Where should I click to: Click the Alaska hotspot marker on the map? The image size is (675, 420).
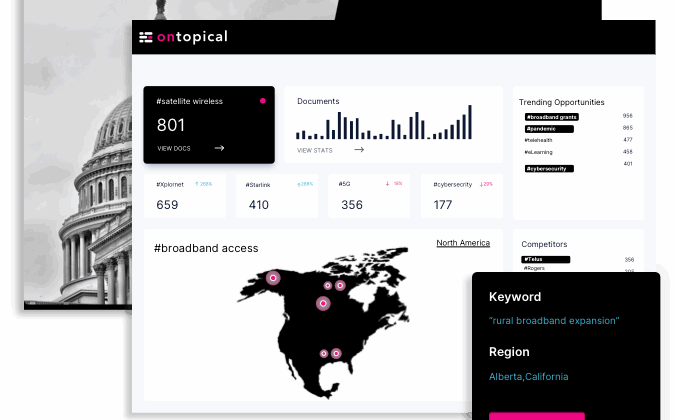[273, 278]
